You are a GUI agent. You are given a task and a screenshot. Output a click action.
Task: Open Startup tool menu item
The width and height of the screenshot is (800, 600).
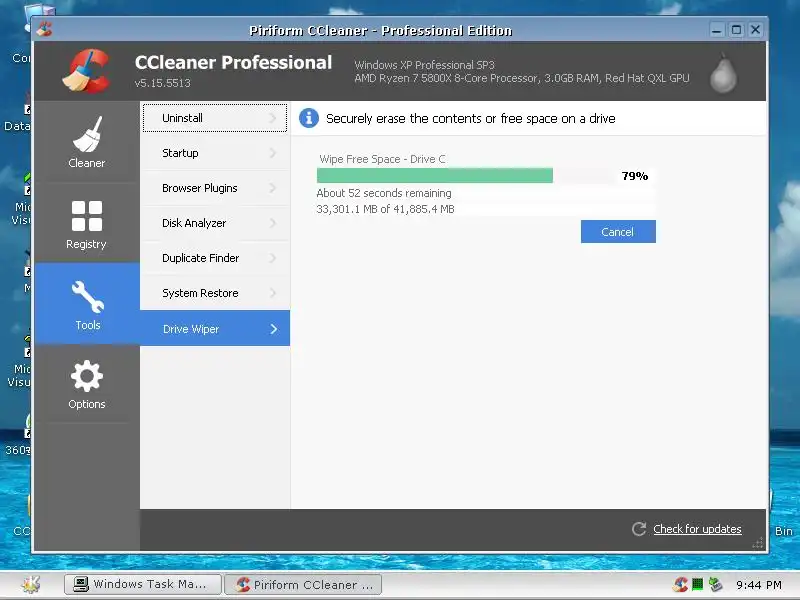(215, 153)
